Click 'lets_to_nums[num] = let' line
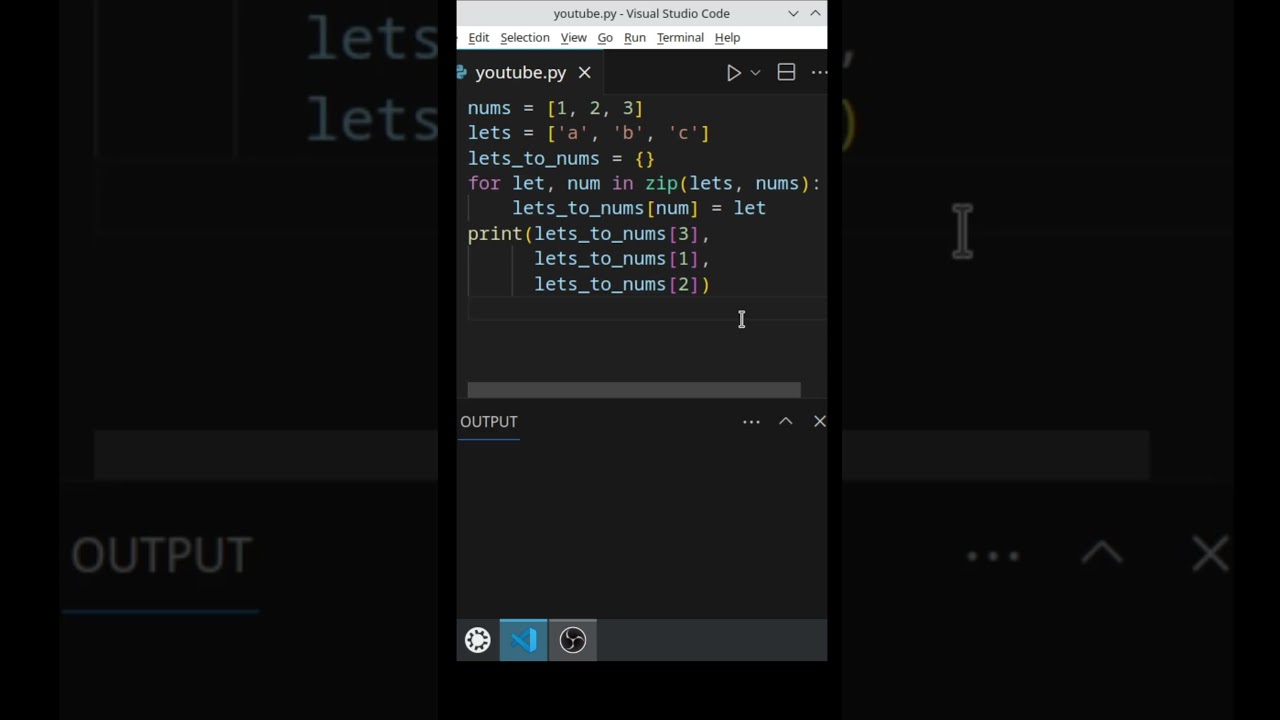The width and height of the screenshot is (1280, 720). [x=639, y=208]
